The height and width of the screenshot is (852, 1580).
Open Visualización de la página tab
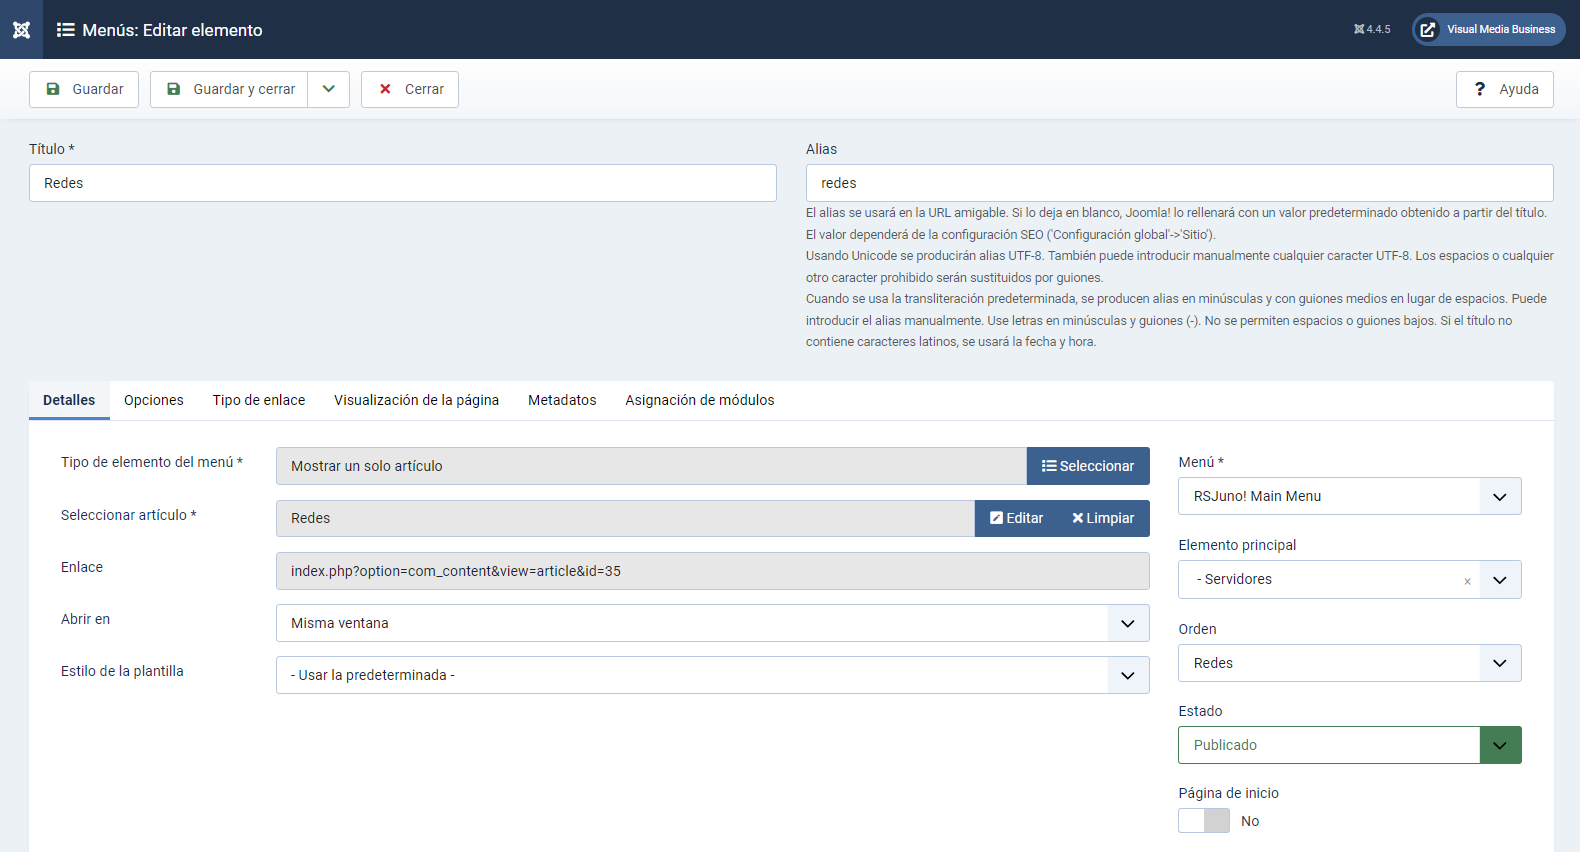tap(417, 400)
